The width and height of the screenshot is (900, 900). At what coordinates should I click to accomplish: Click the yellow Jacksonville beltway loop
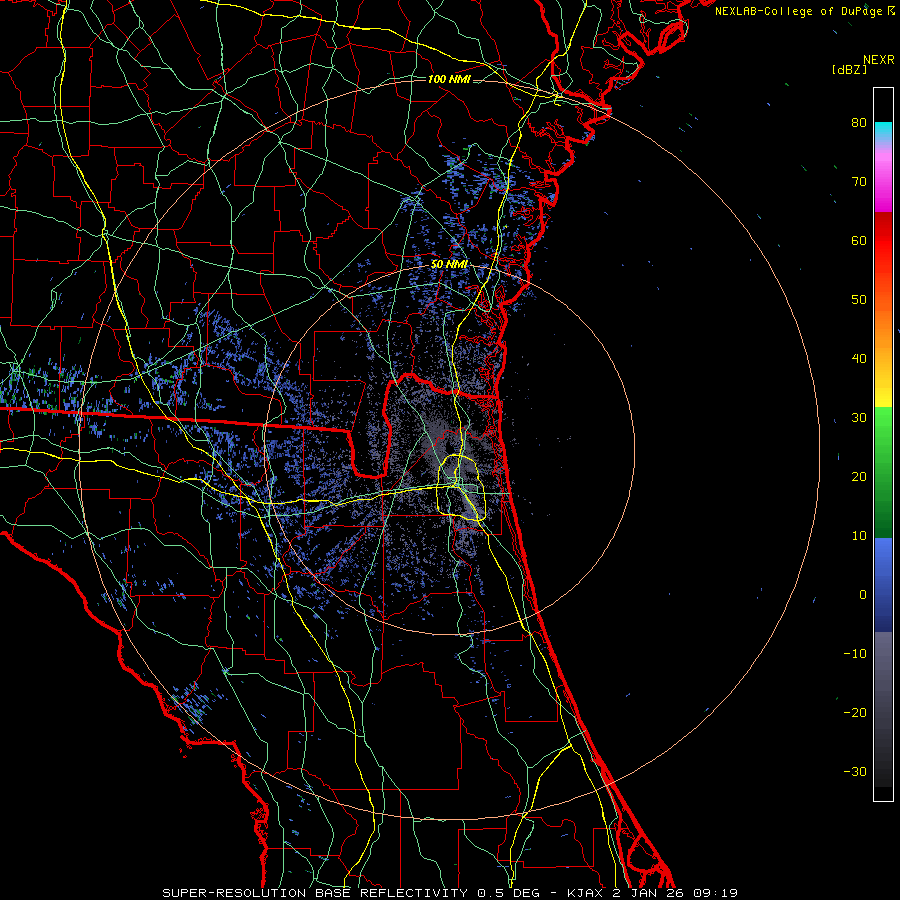461,487
